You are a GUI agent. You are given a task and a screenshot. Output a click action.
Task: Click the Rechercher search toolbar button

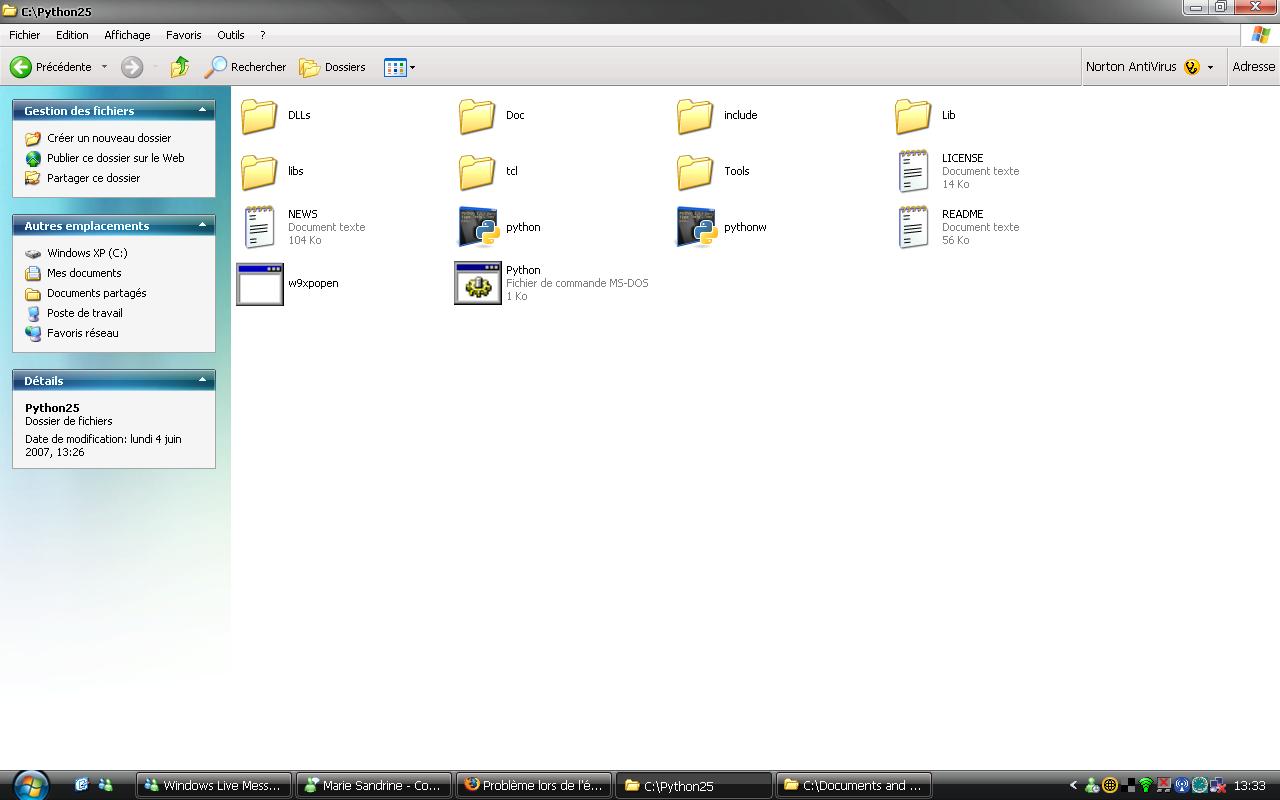coord(246,67)
